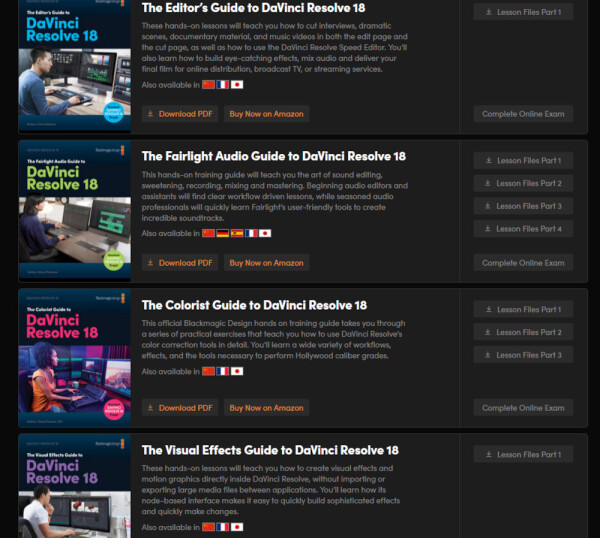Open the Colorist Guide book cover
The width and height of the screenshot is (600, 538).
[75, 358]
